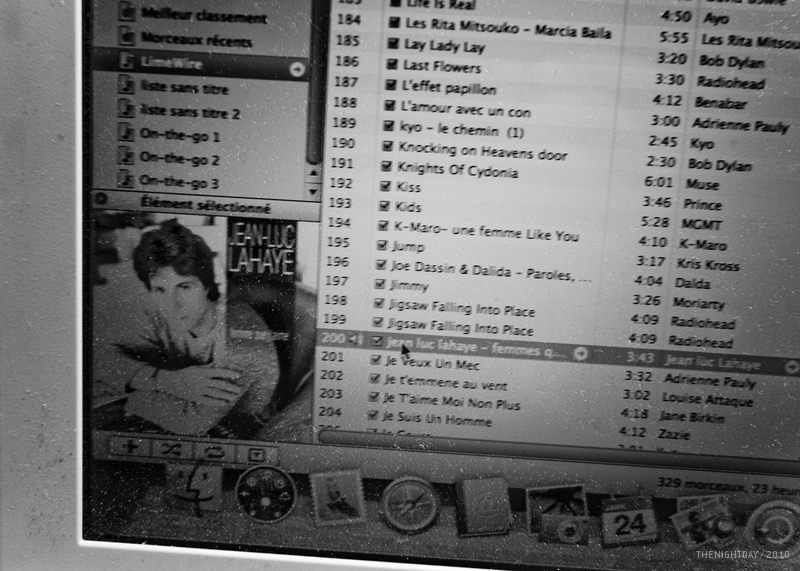
Task: Select Joe Dassin & Dalida - Paroles track
Action: (490, 271)
